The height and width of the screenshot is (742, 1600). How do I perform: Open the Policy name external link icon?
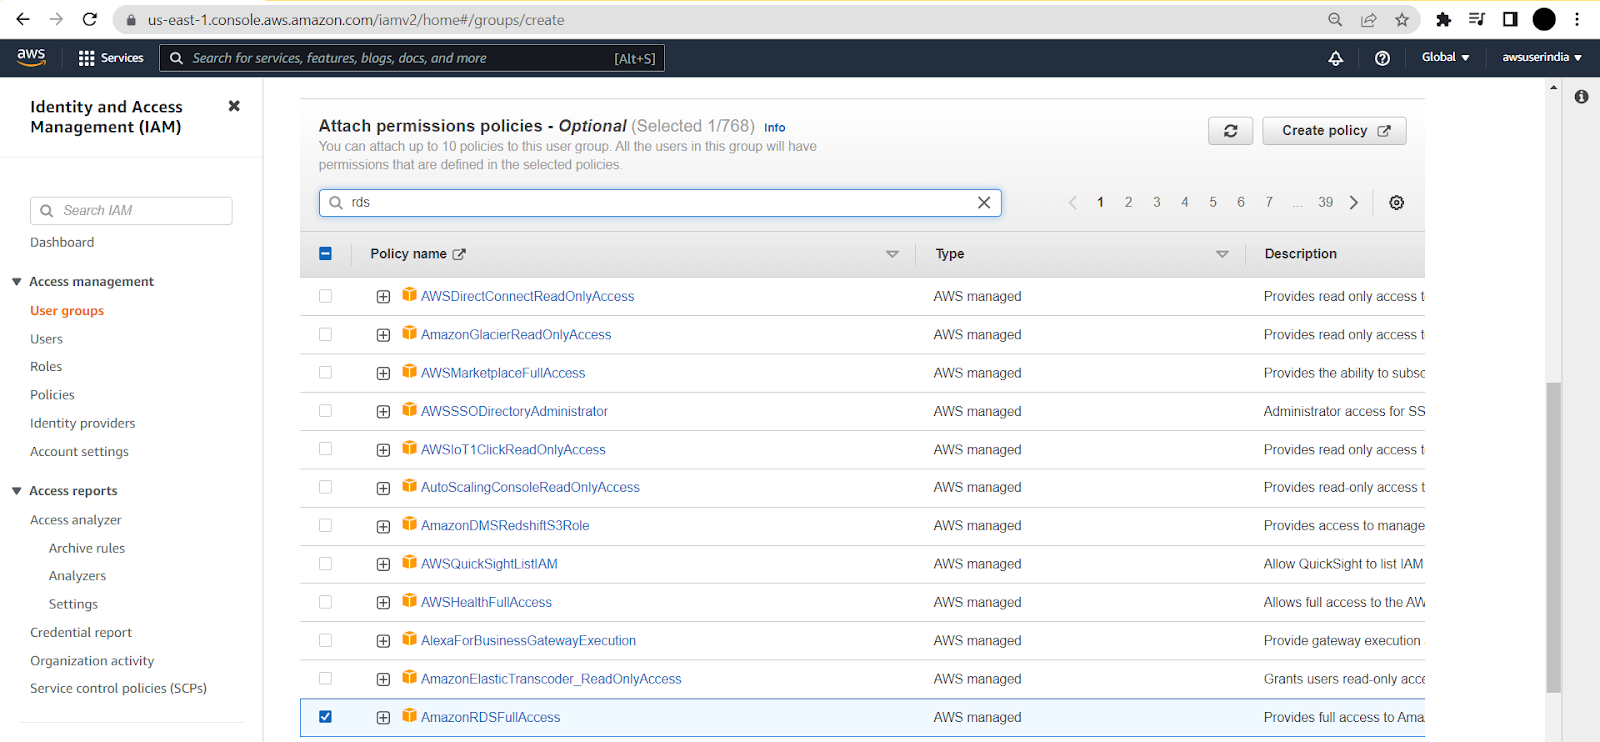point(459,254)
